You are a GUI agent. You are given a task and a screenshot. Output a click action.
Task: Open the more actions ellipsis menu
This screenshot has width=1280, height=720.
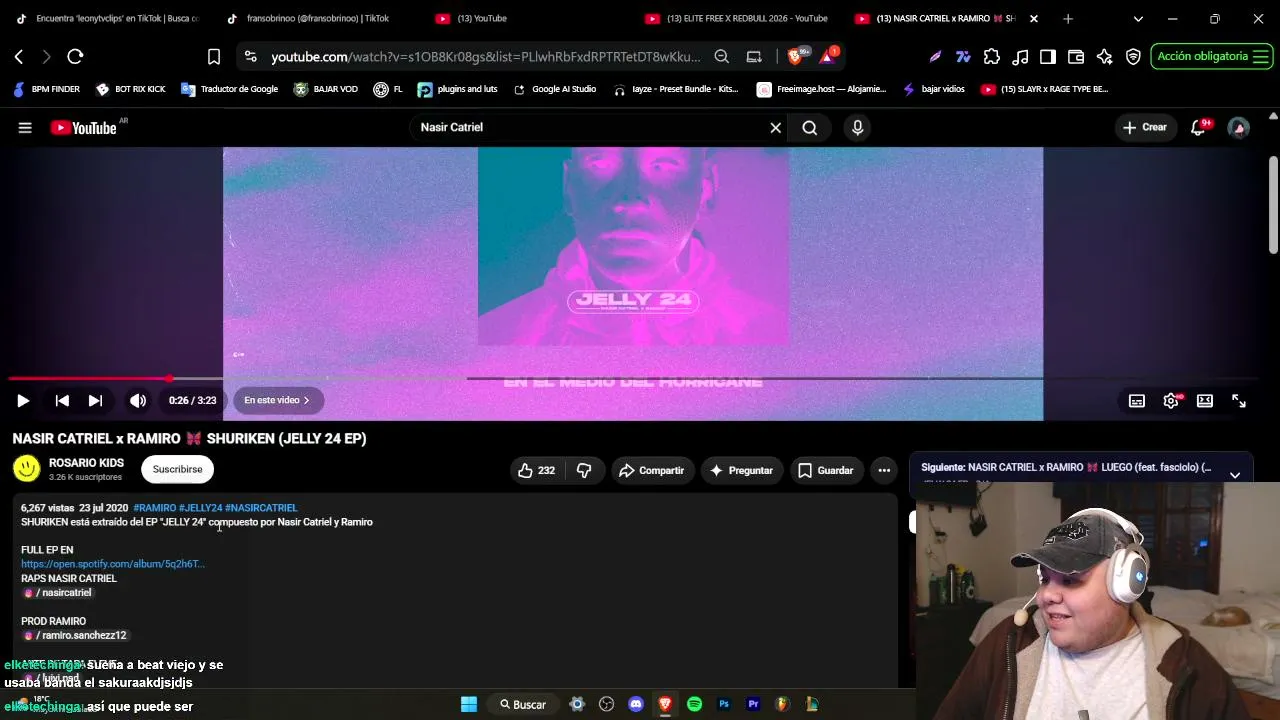(x=884, y=470)
